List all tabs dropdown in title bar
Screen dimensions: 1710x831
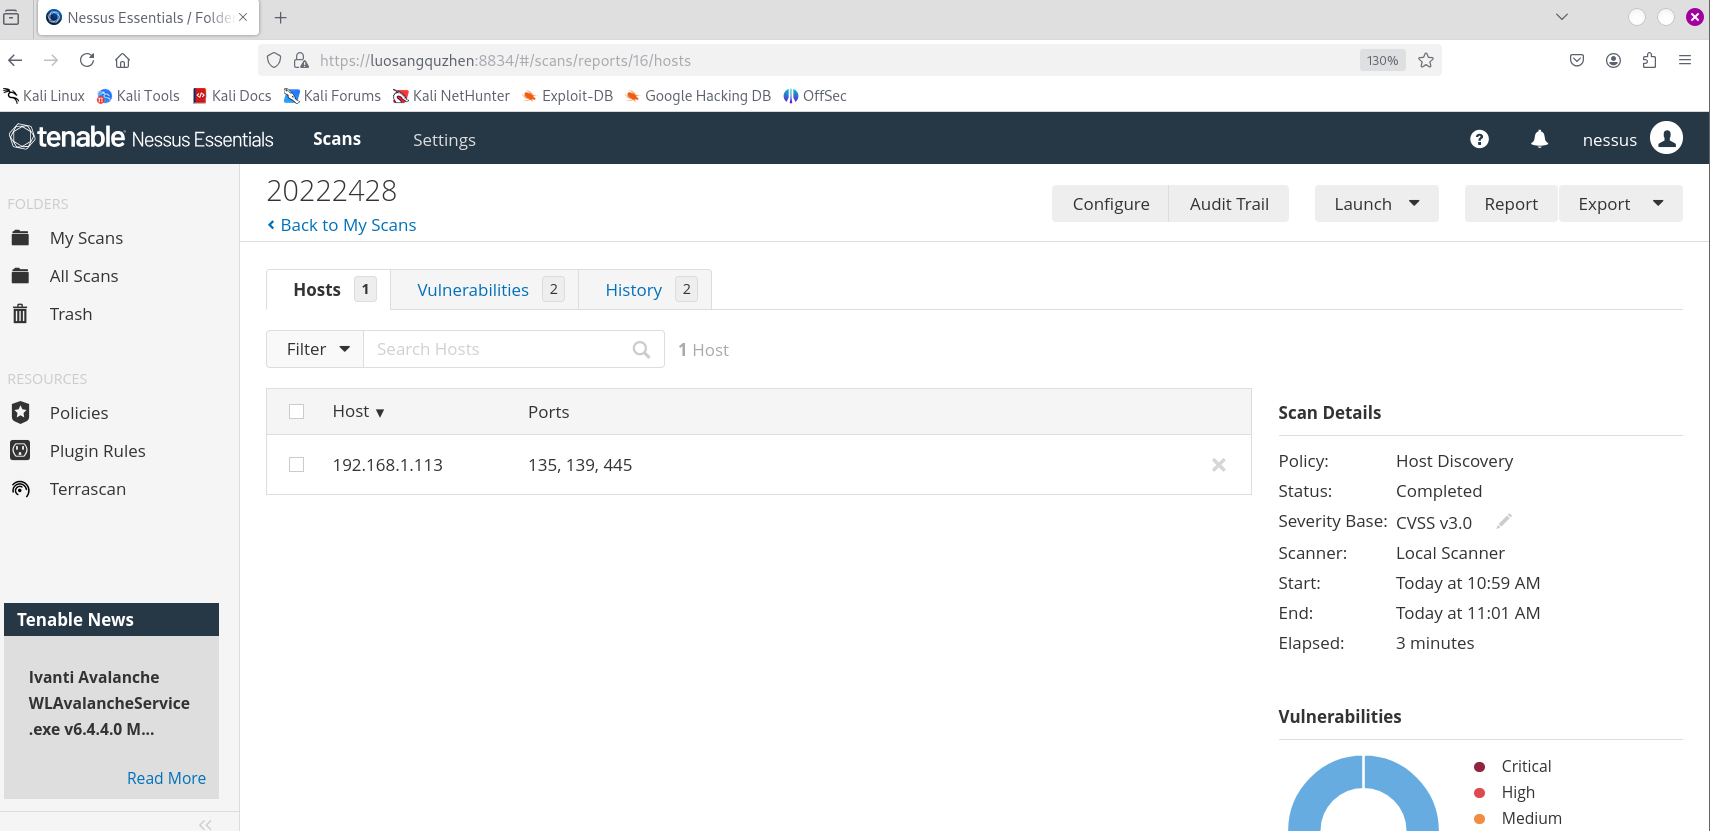1562,17
